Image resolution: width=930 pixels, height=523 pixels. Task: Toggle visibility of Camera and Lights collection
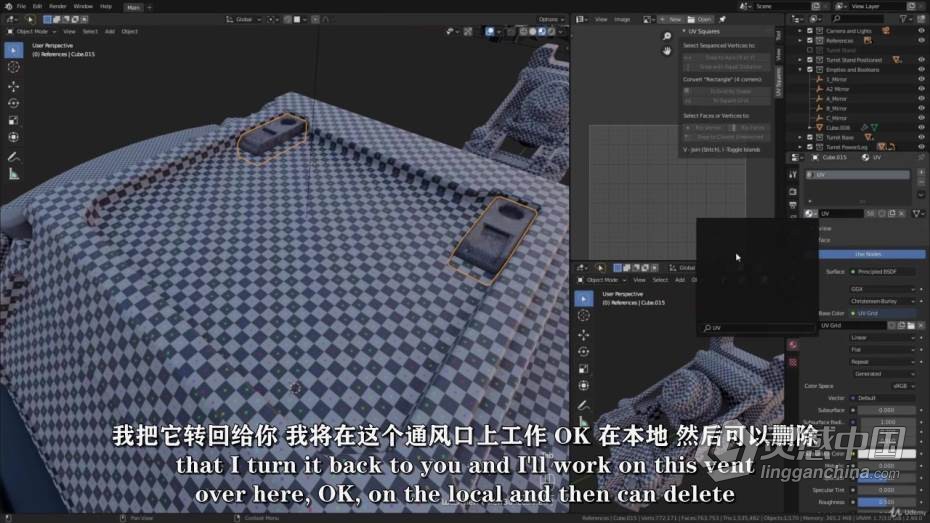pos(921,31)
